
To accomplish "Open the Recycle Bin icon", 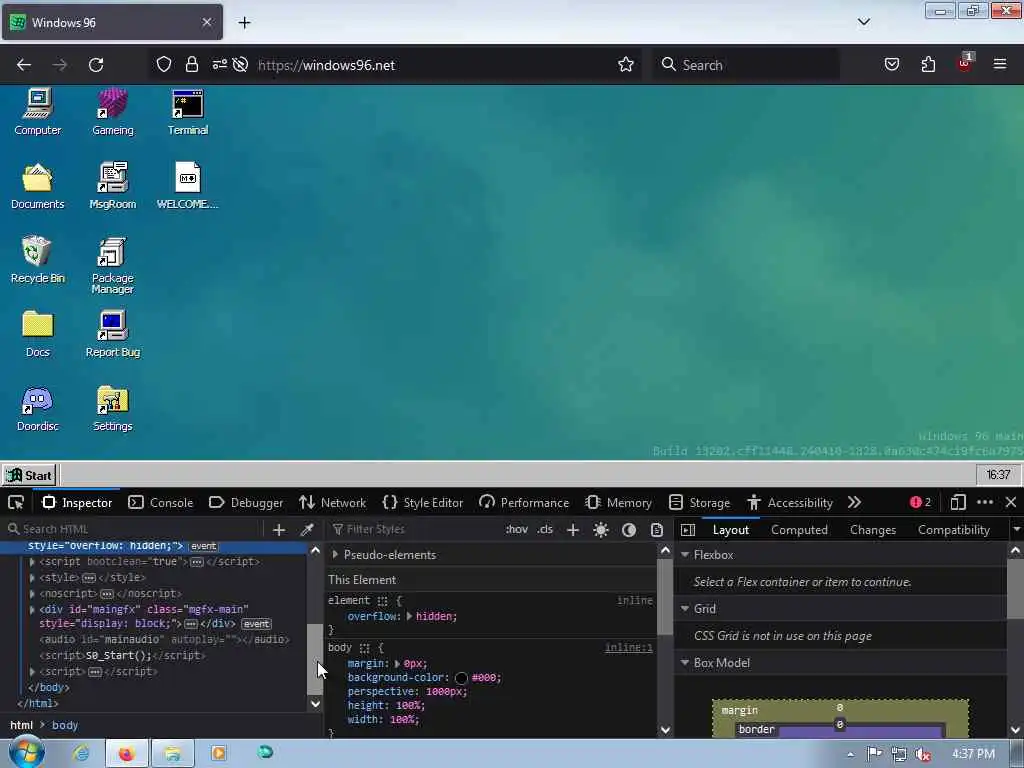I will [x=37, y=260].
